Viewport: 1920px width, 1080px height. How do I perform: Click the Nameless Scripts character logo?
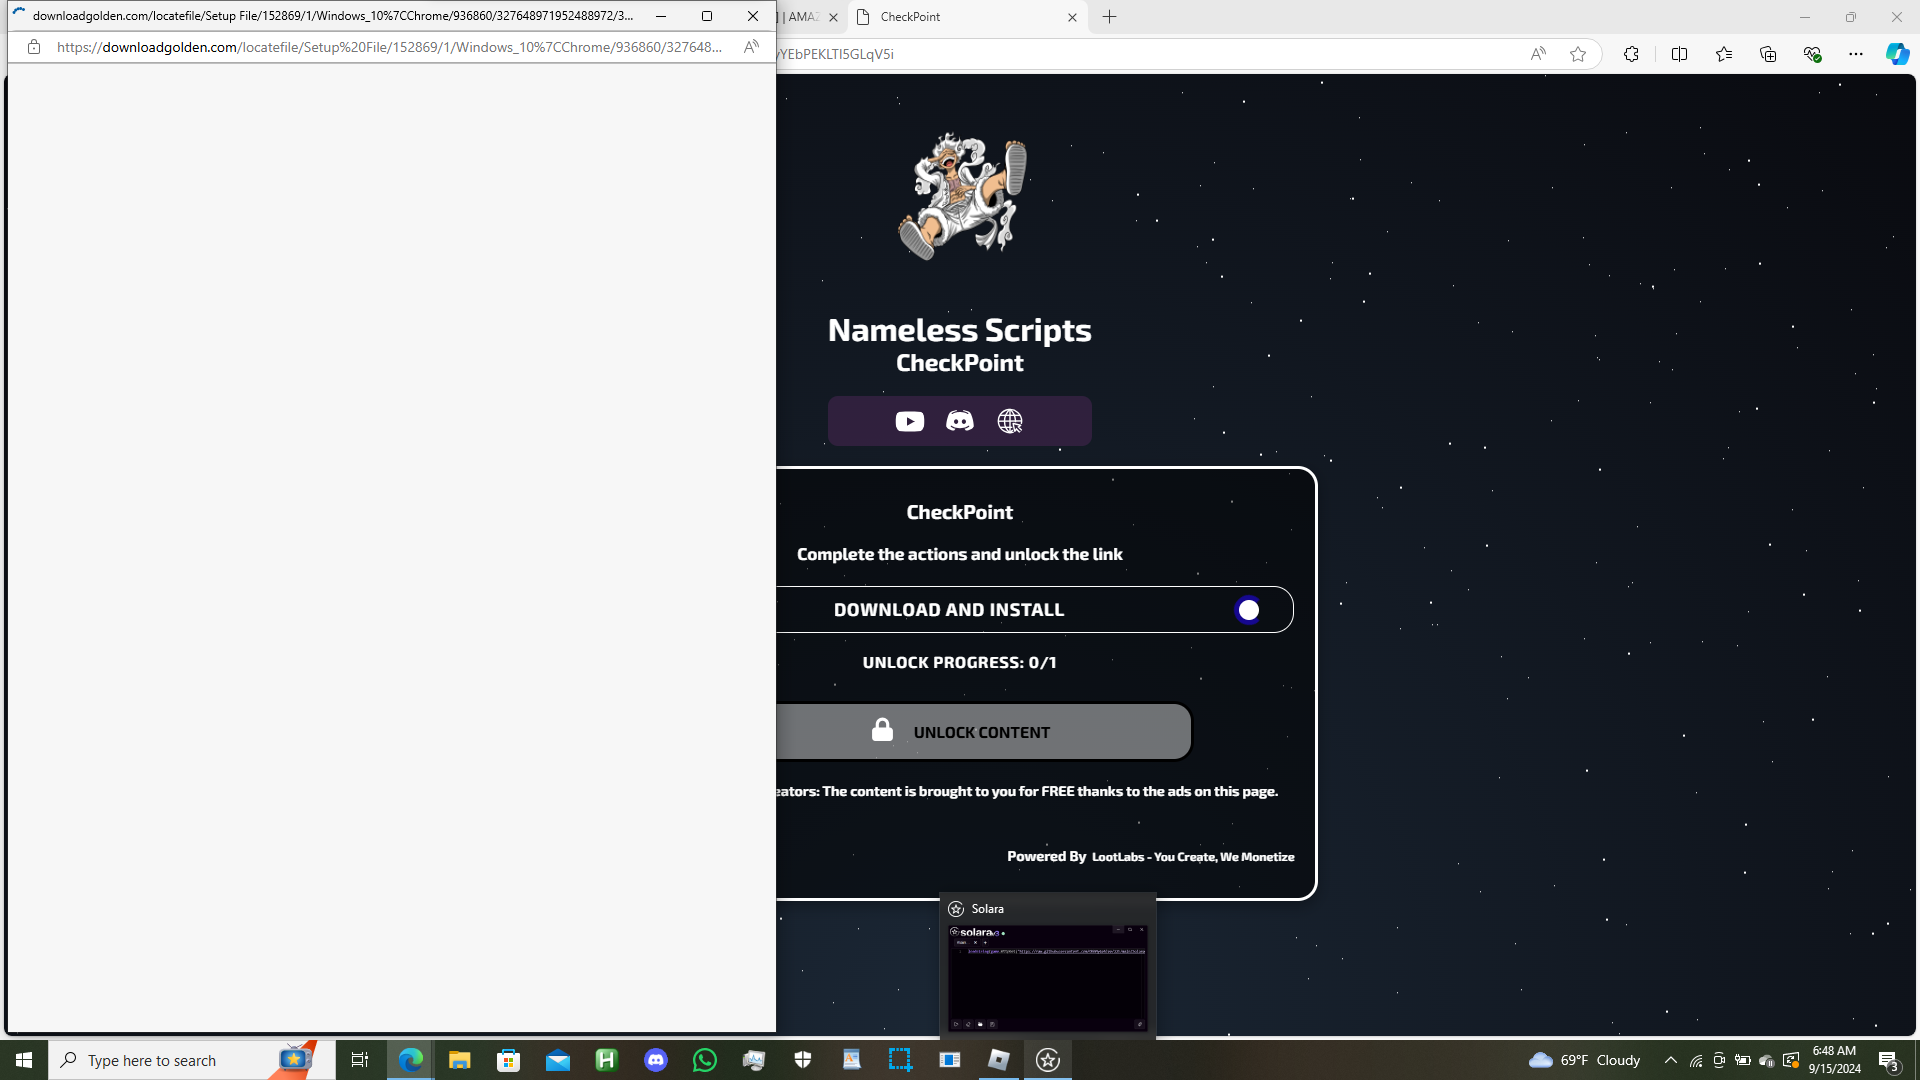(961, 196)
